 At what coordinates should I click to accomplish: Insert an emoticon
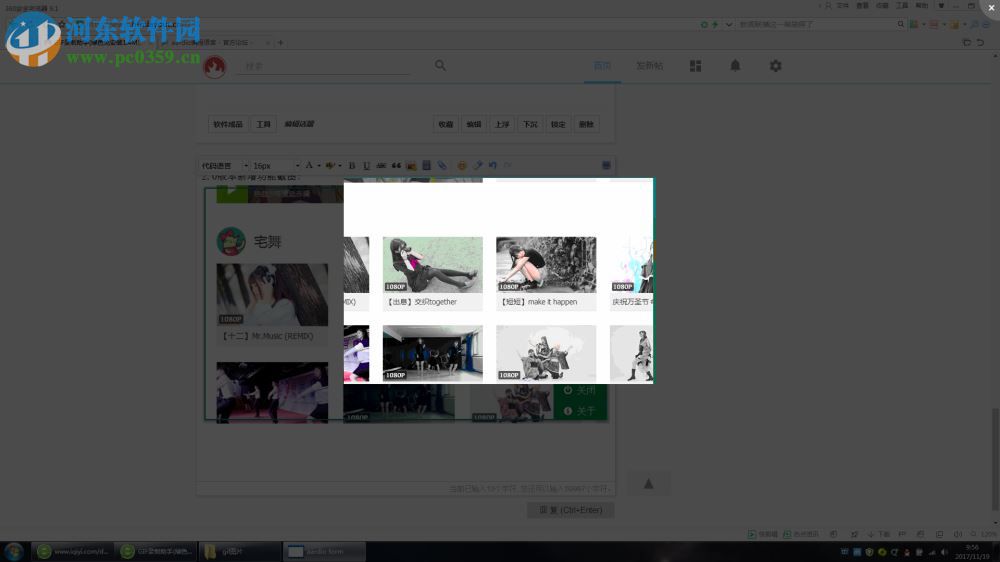pyautogui.click(x=462, y=165)
